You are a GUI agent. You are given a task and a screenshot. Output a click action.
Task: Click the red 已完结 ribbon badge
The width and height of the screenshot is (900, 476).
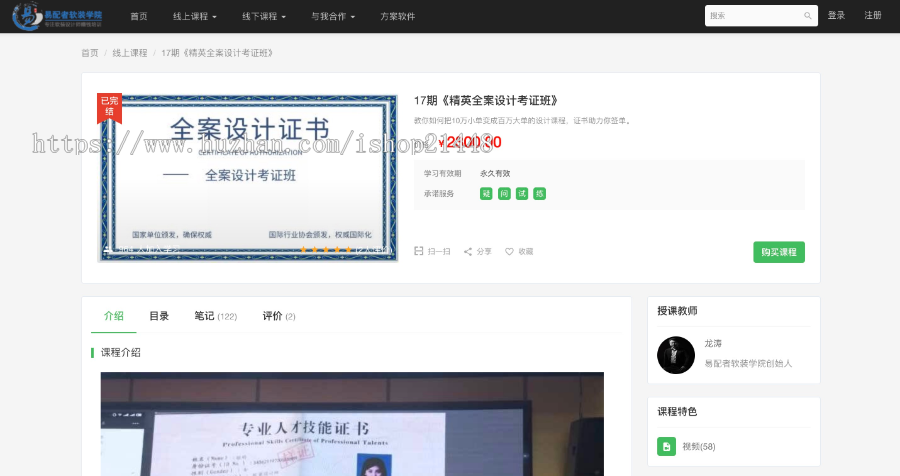[x=110, y=108]
